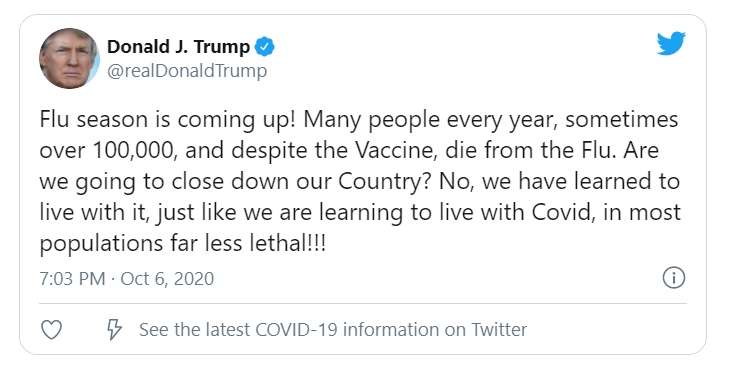731x373 pixels.
Task: Like the tweet with the heart icon
Action: 51,330
